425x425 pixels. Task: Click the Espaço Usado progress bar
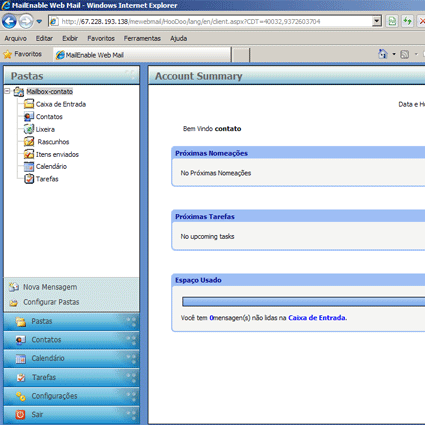pos(304,302)
